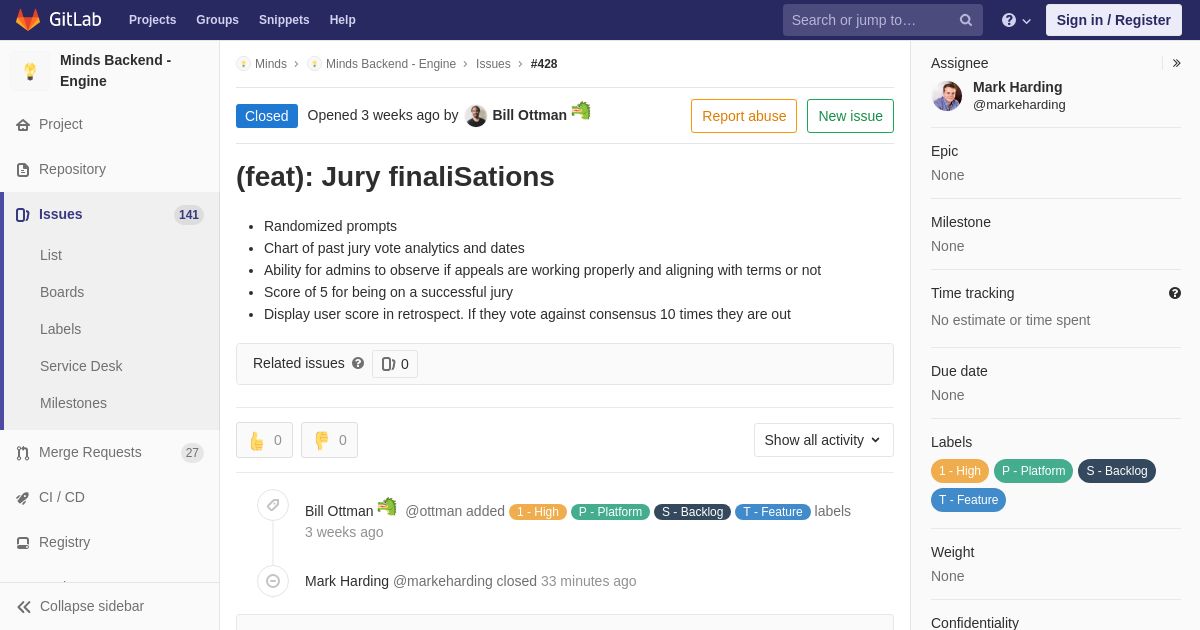Click Bill Ottman's avatar in issue header
The width and height of the screenshot is (1200, 630).
coord(476,116)
